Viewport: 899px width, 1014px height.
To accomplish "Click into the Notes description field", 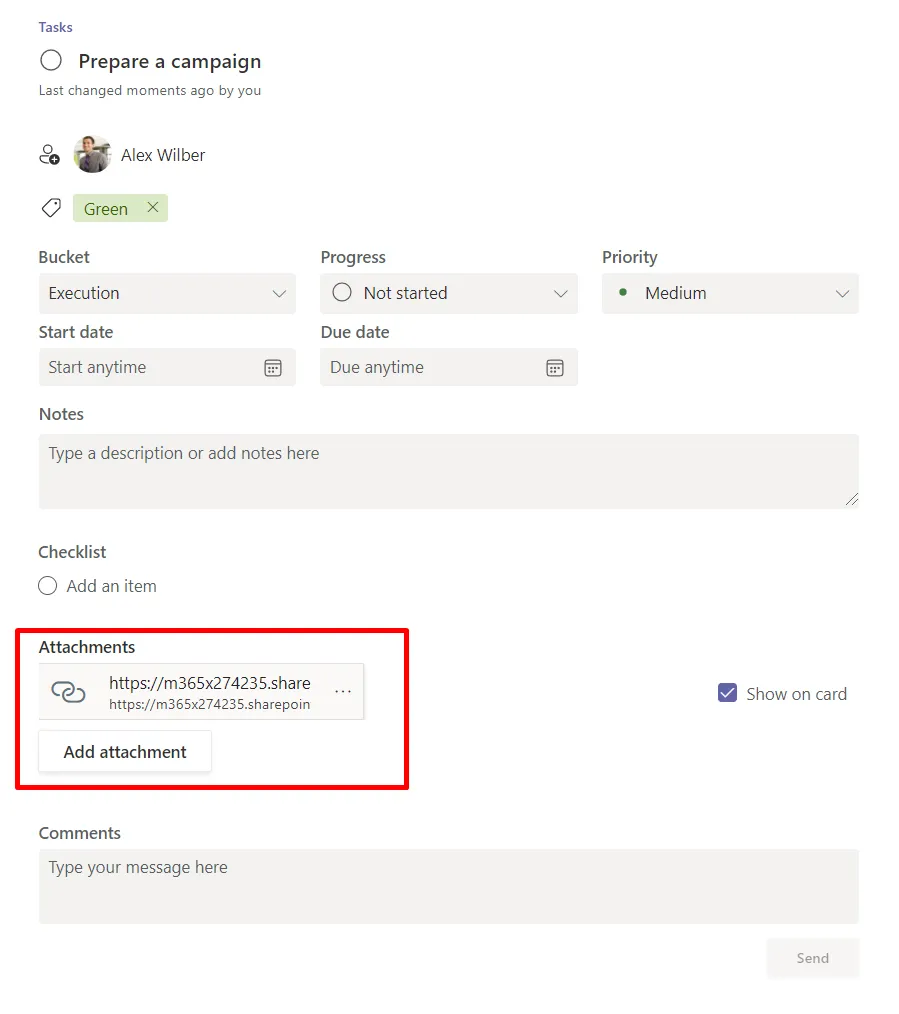I will pos(449,471).
